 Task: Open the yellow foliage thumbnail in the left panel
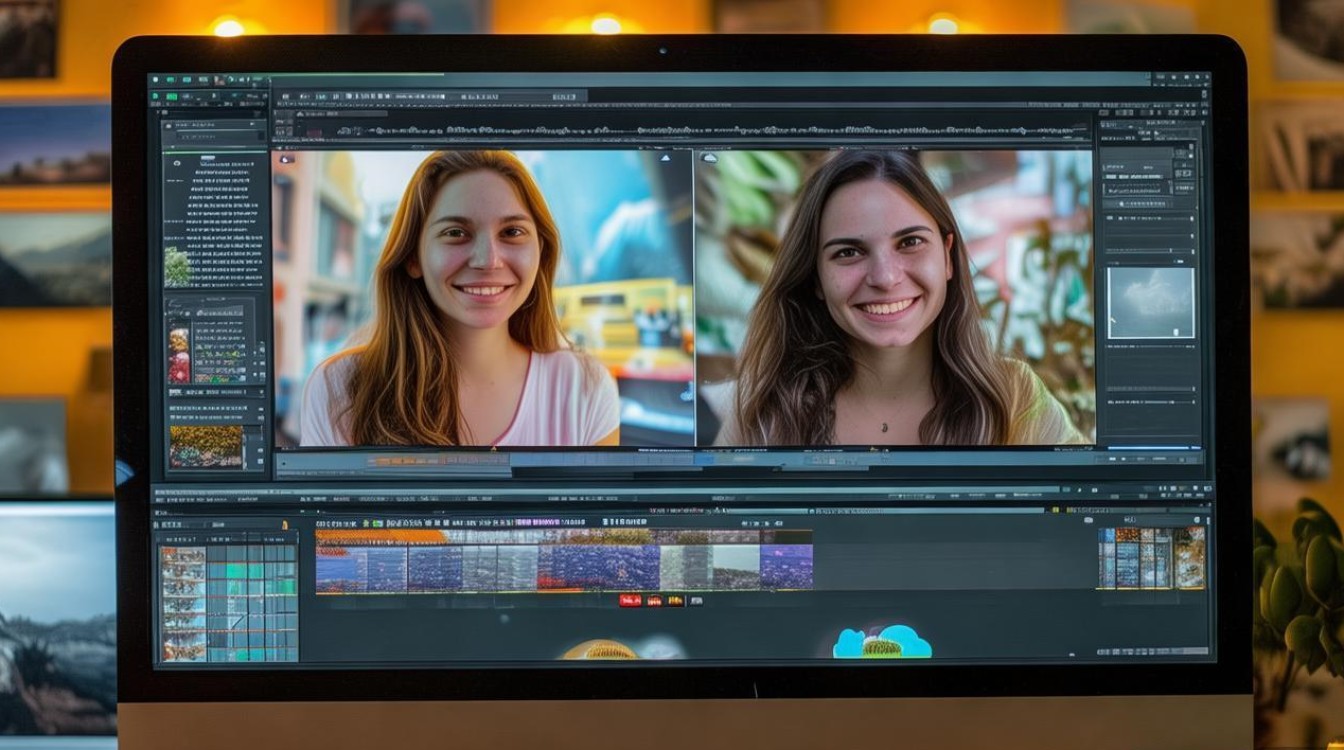(x=205, y=446)
